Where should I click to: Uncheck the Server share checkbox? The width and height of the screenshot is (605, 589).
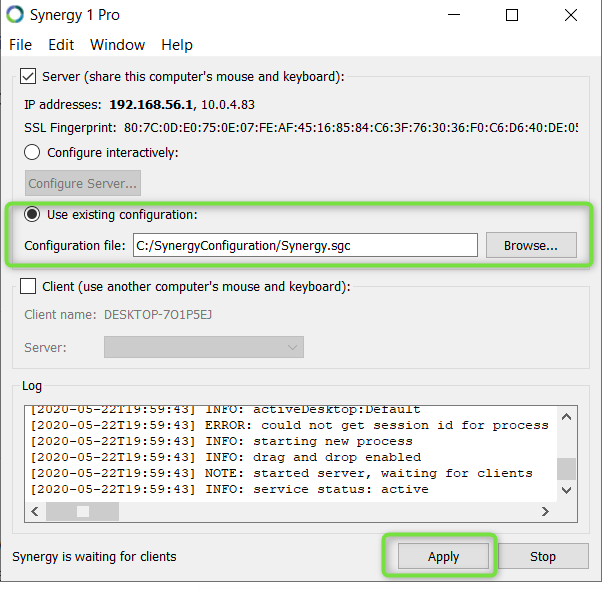[28, 76]
